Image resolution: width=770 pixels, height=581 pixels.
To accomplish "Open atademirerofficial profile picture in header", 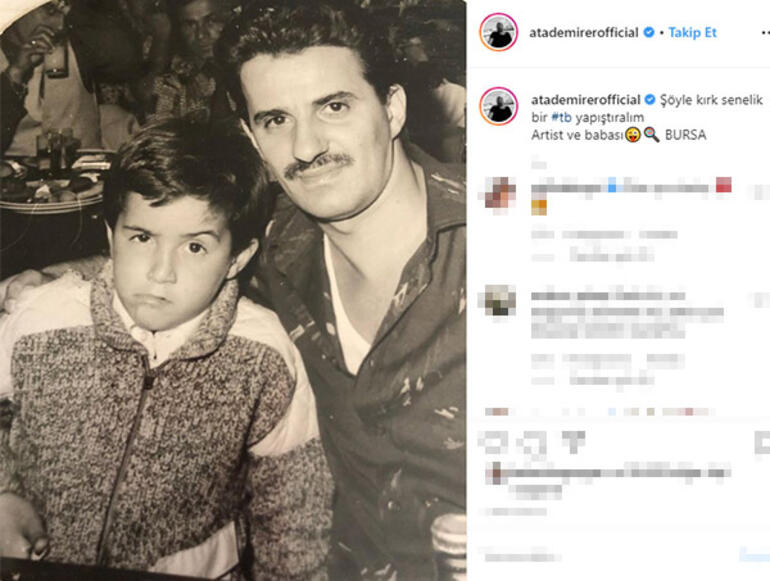I will 498,32.
